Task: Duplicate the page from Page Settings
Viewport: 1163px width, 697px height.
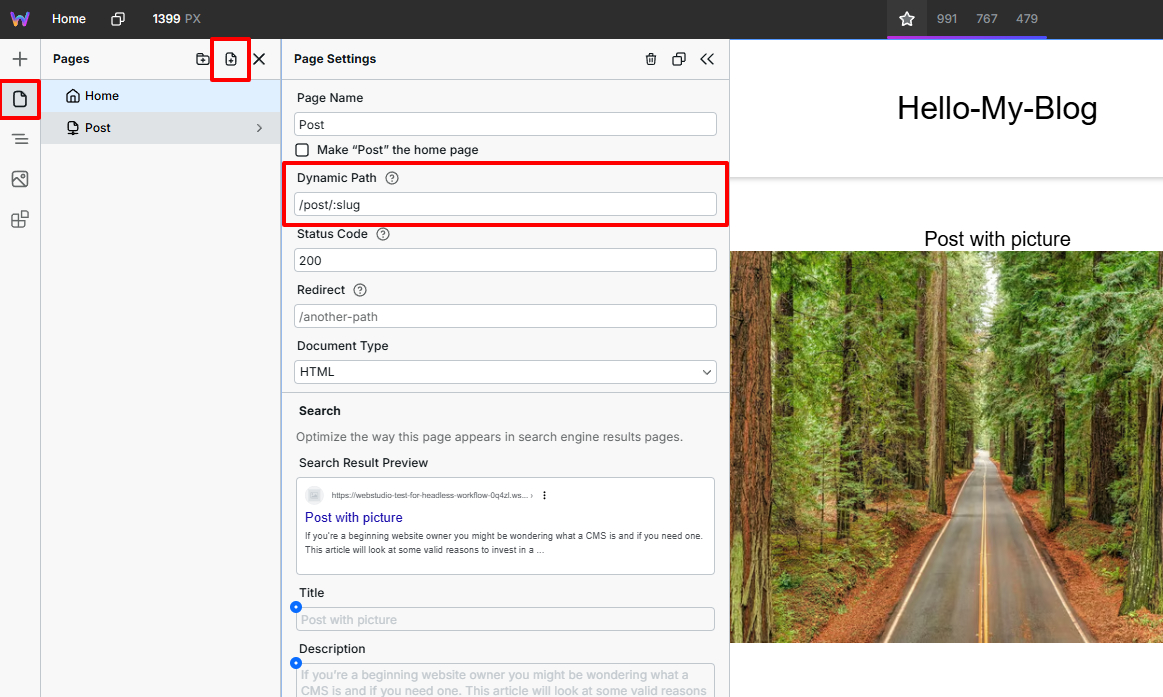Action: coord(679,59)
